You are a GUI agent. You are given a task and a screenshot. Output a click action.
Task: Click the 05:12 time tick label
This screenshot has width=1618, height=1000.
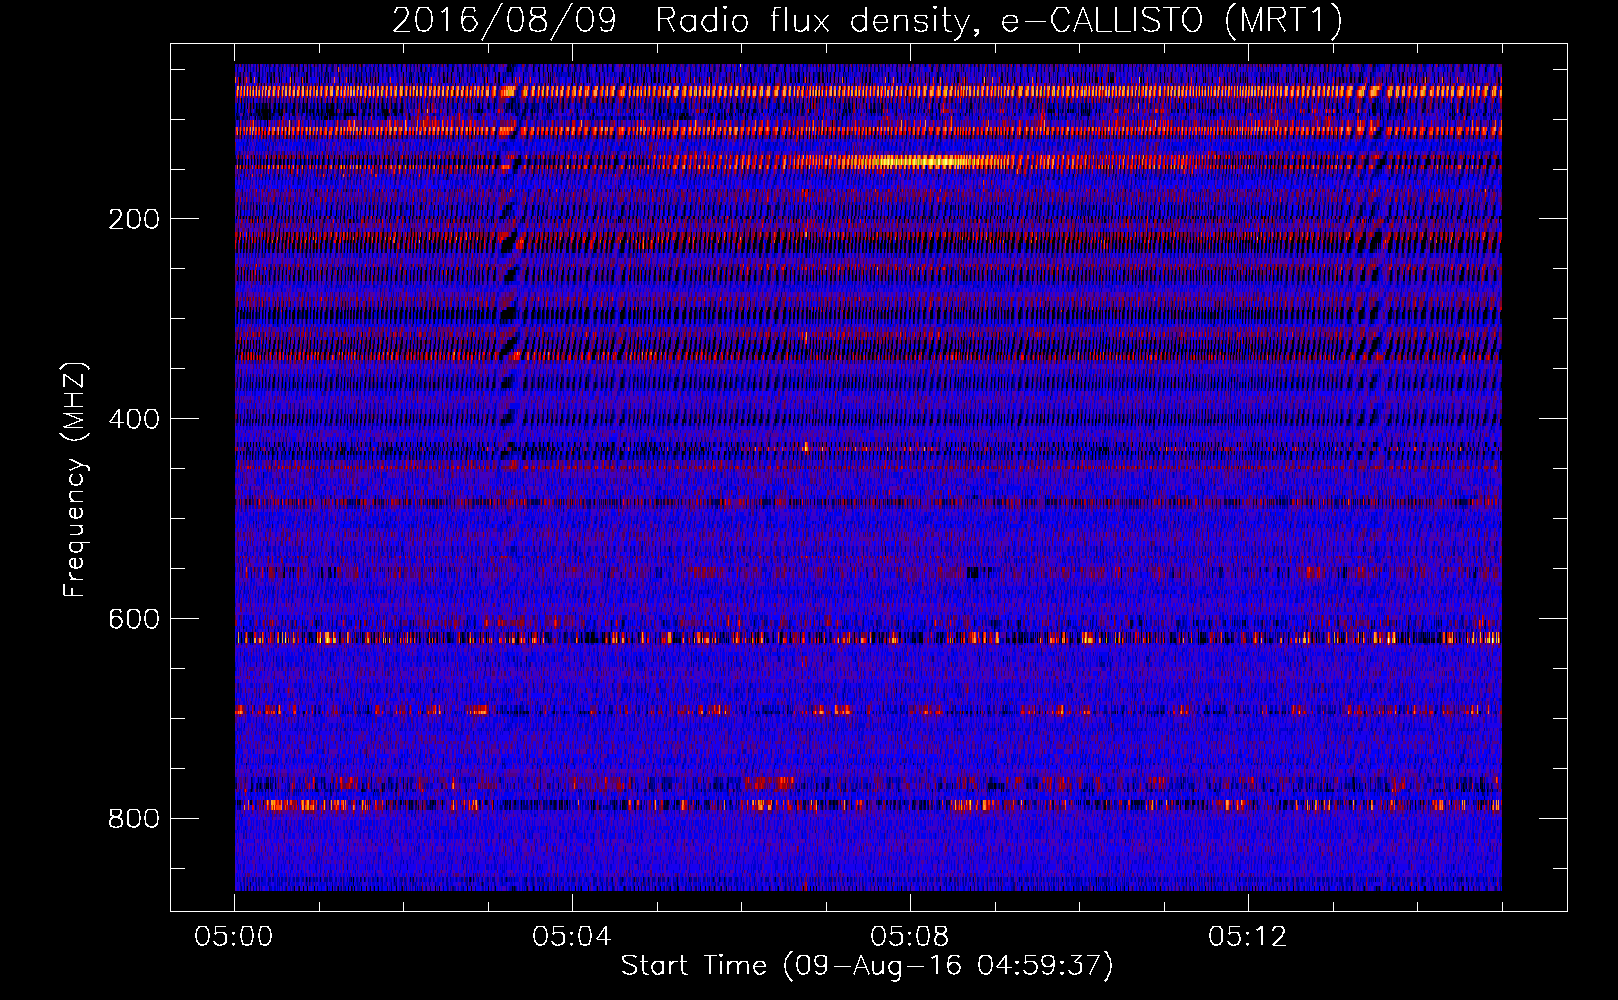tap(1248, 937)
